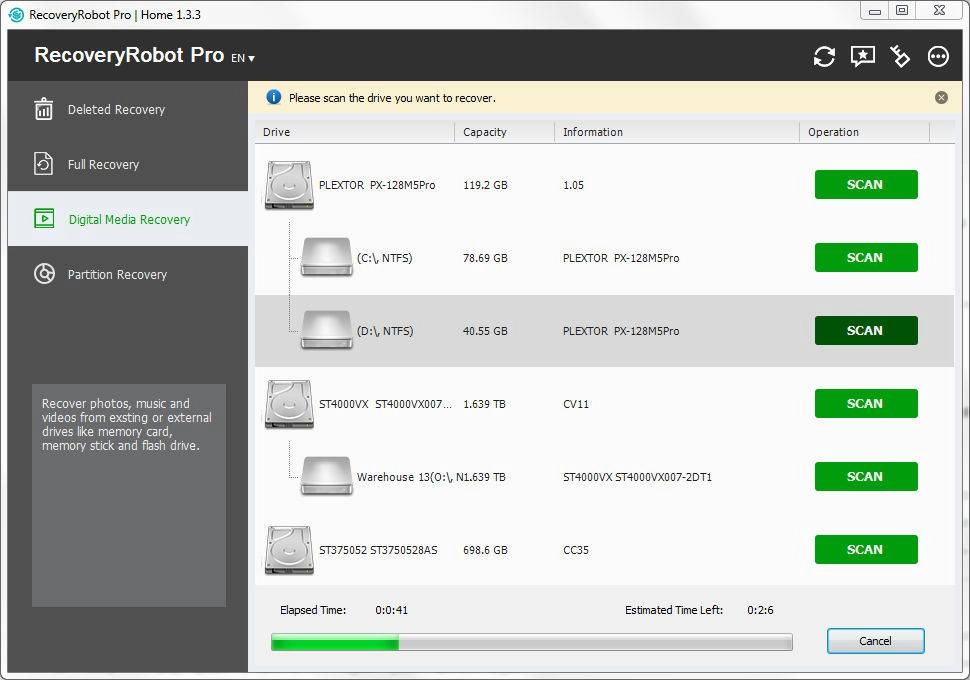This screenshot has width=970, height=680.
Task: Click the RecoveryRobot logo icon in title bar
Action: coord(17,14)
